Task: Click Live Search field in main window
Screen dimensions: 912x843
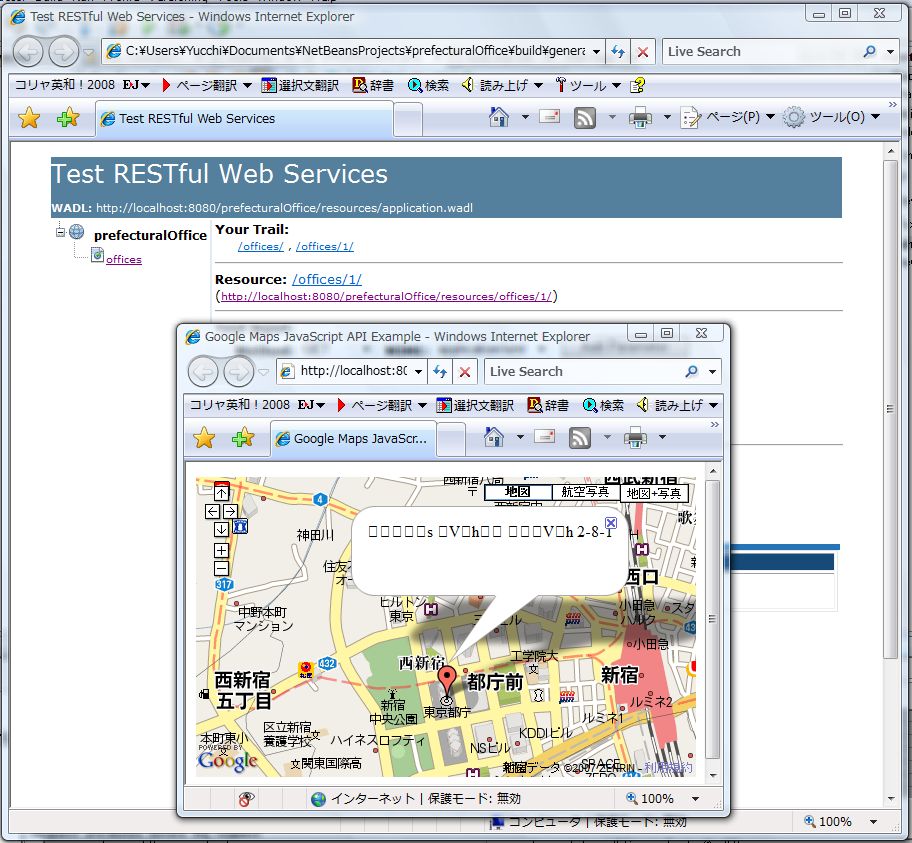Action: click(760, 52)
